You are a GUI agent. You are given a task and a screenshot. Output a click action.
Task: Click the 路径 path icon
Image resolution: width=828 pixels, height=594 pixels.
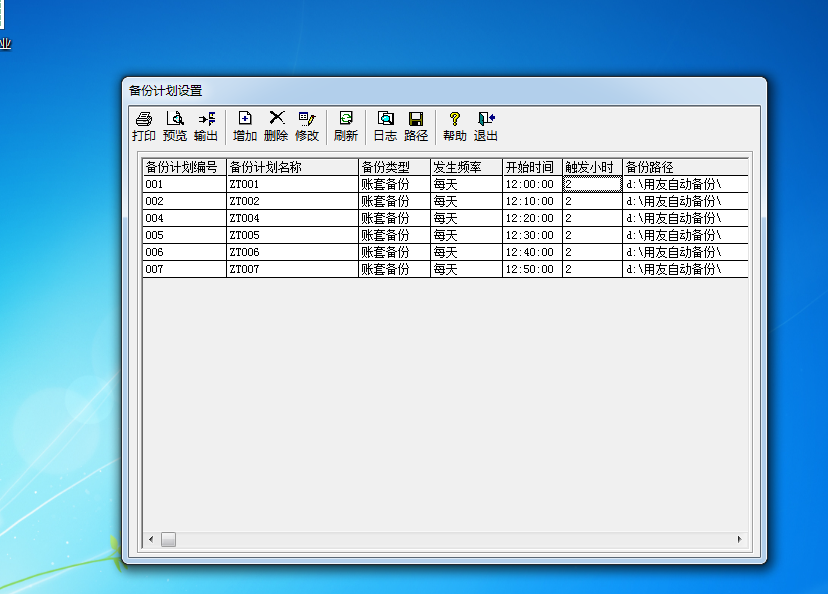click(x=416, y=127)
